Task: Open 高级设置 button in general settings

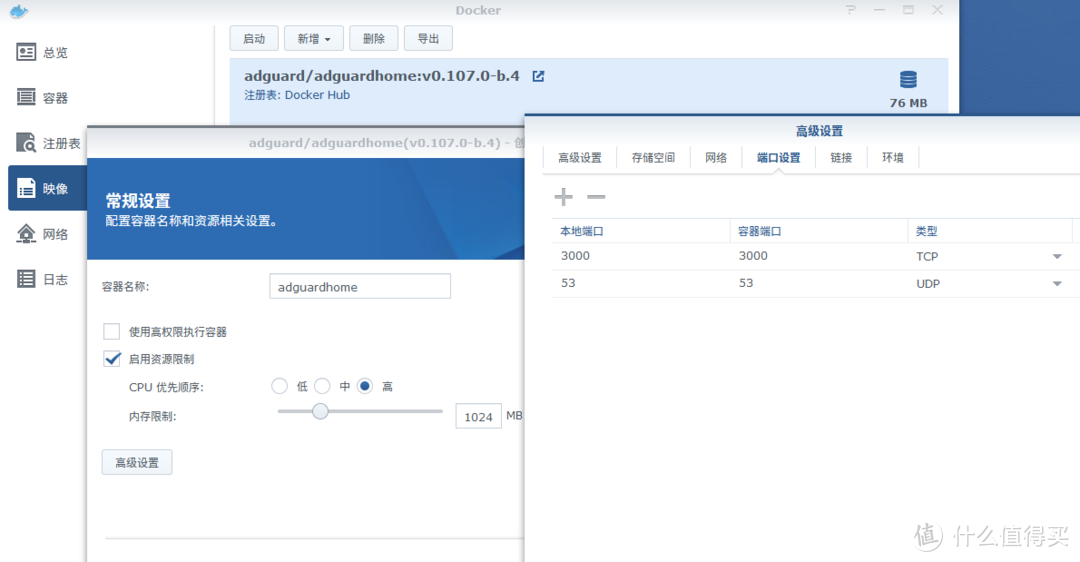Action: coord(137,462)
